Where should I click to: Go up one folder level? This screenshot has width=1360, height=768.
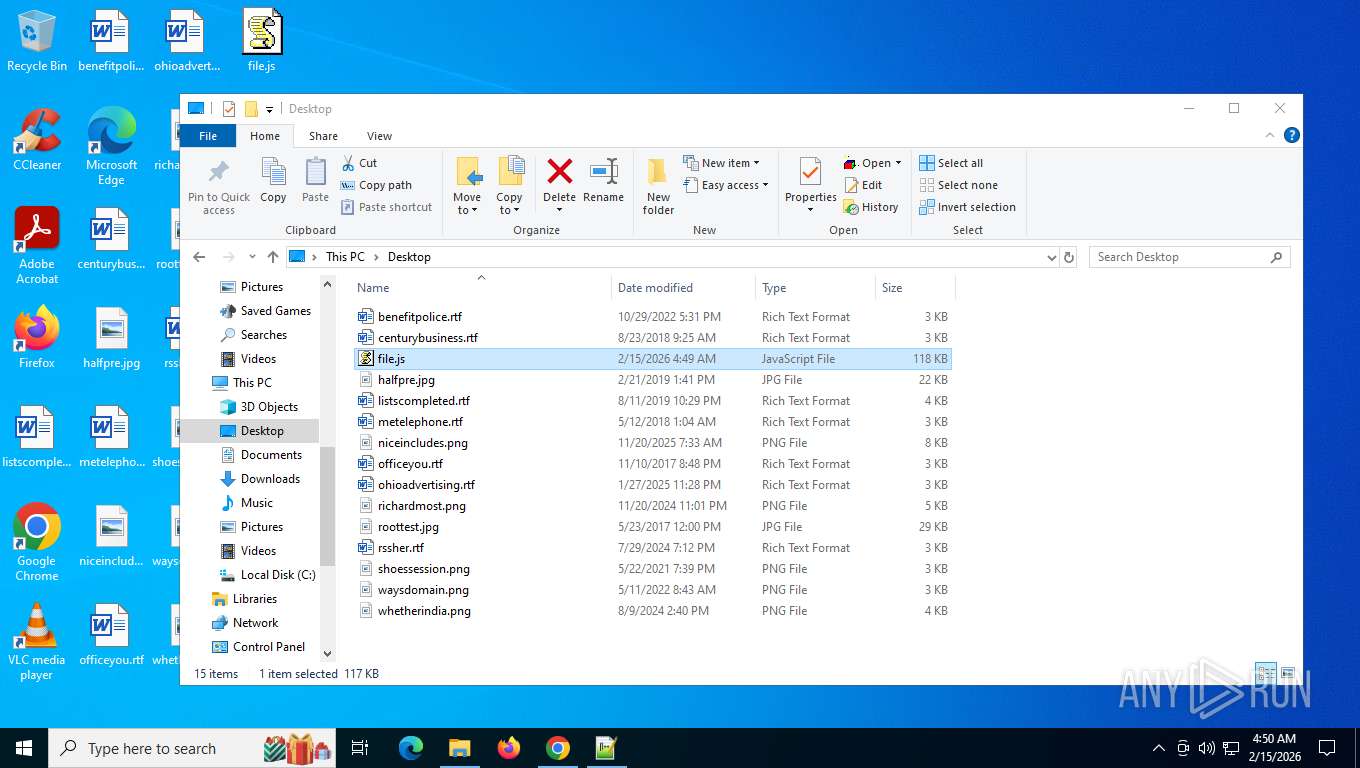272,257
